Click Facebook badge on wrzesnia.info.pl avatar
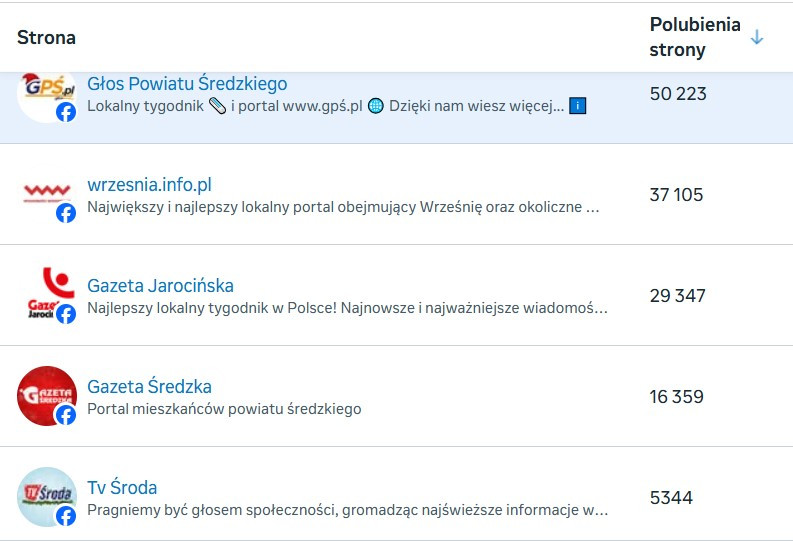The width and height of the screenshot is (793, 541). (x=66, y=213)
